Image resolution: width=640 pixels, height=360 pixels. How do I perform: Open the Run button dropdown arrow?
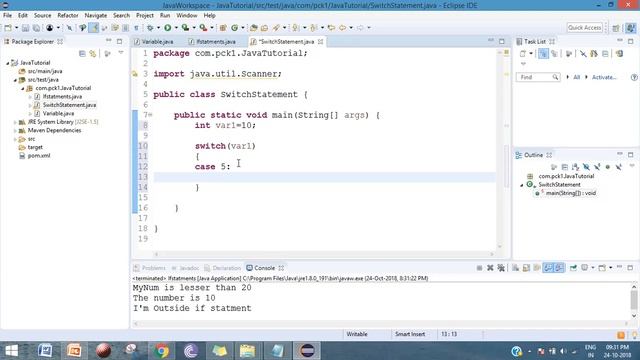pyautogui.click(x=176, y=28)
